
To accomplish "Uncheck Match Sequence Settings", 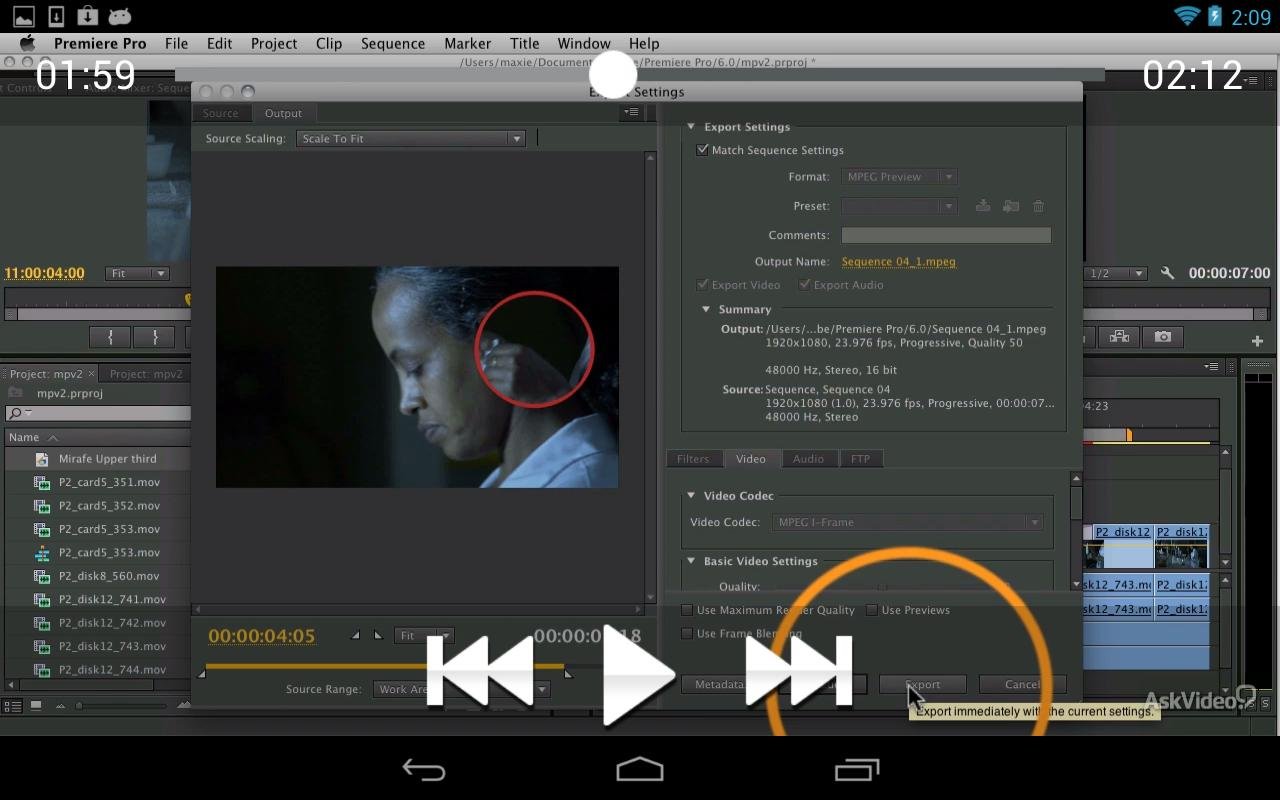I will point(702,150).
